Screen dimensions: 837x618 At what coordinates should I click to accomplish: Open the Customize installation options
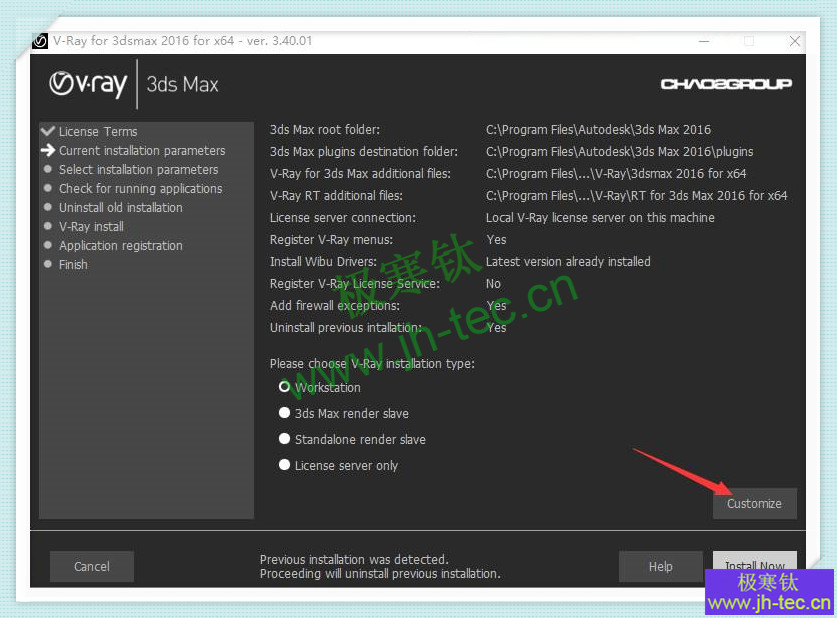(x=754, y=503)
